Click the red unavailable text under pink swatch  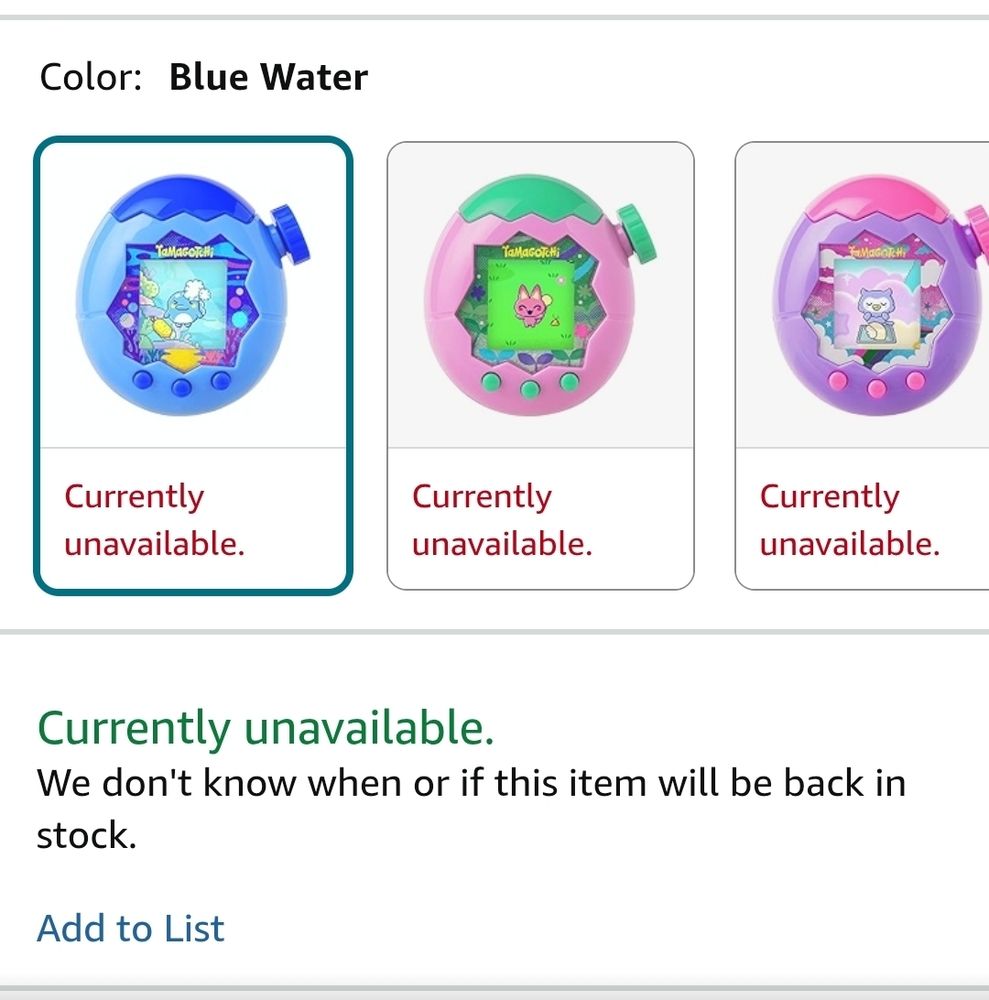(502, 520)
